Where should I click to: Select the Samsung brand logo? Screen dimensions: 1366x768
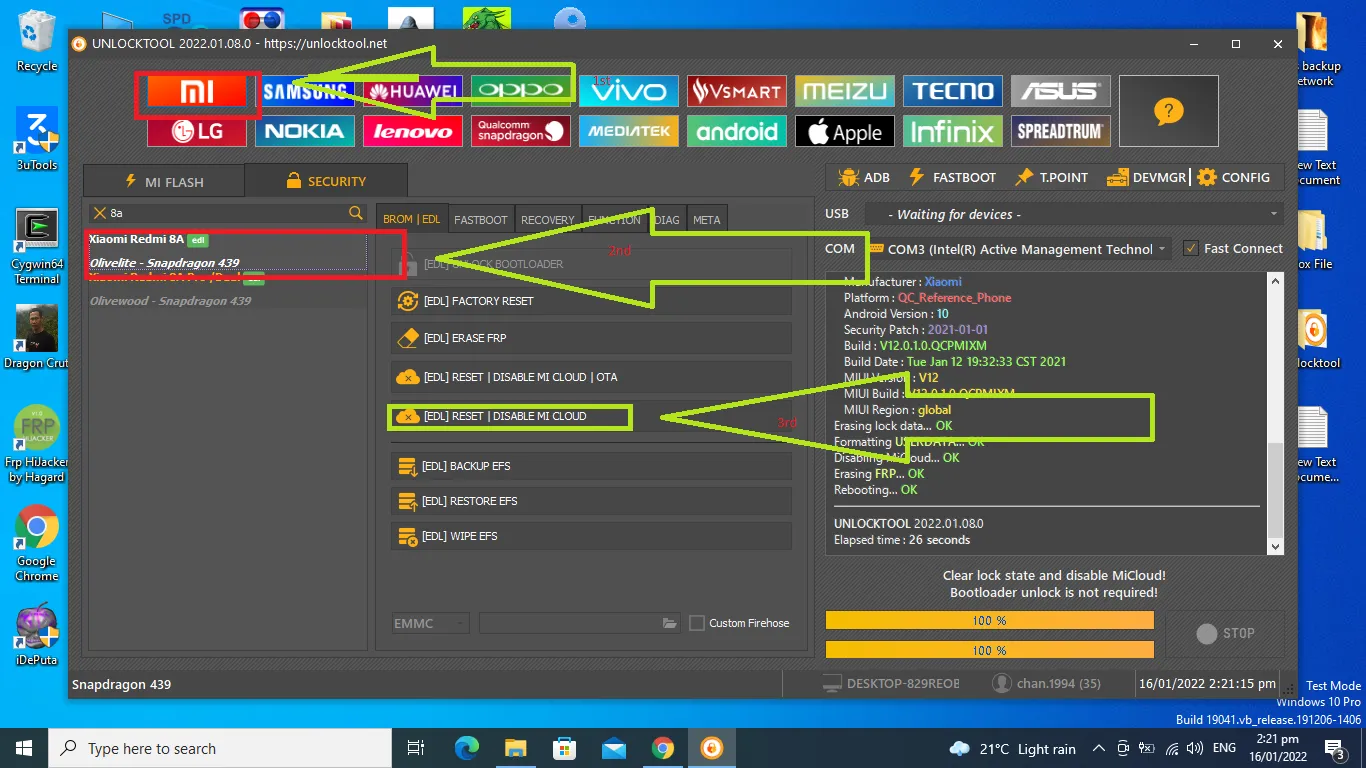tap(304, 92)
